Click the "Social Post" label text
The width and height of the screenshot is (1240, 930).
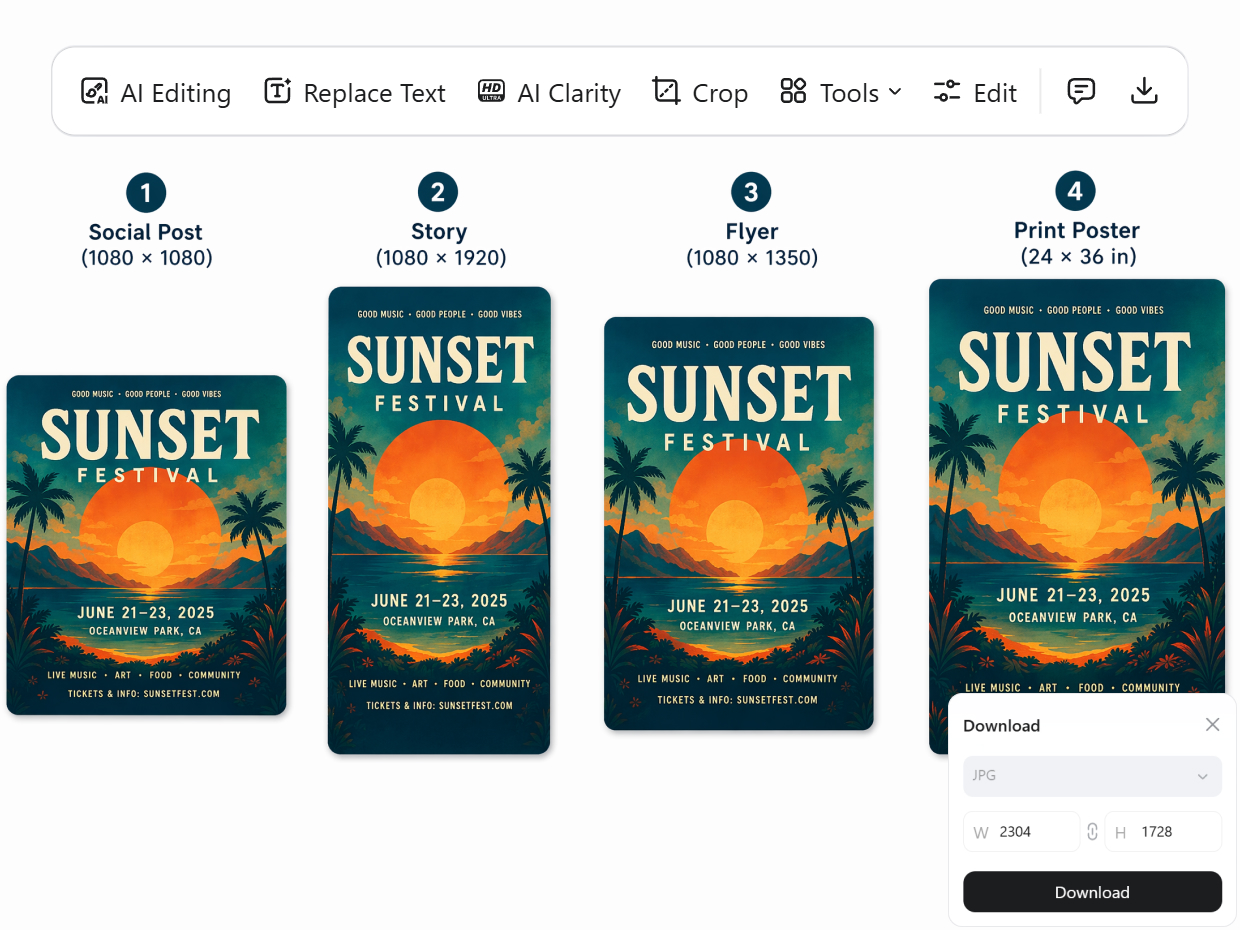point(146,232)
